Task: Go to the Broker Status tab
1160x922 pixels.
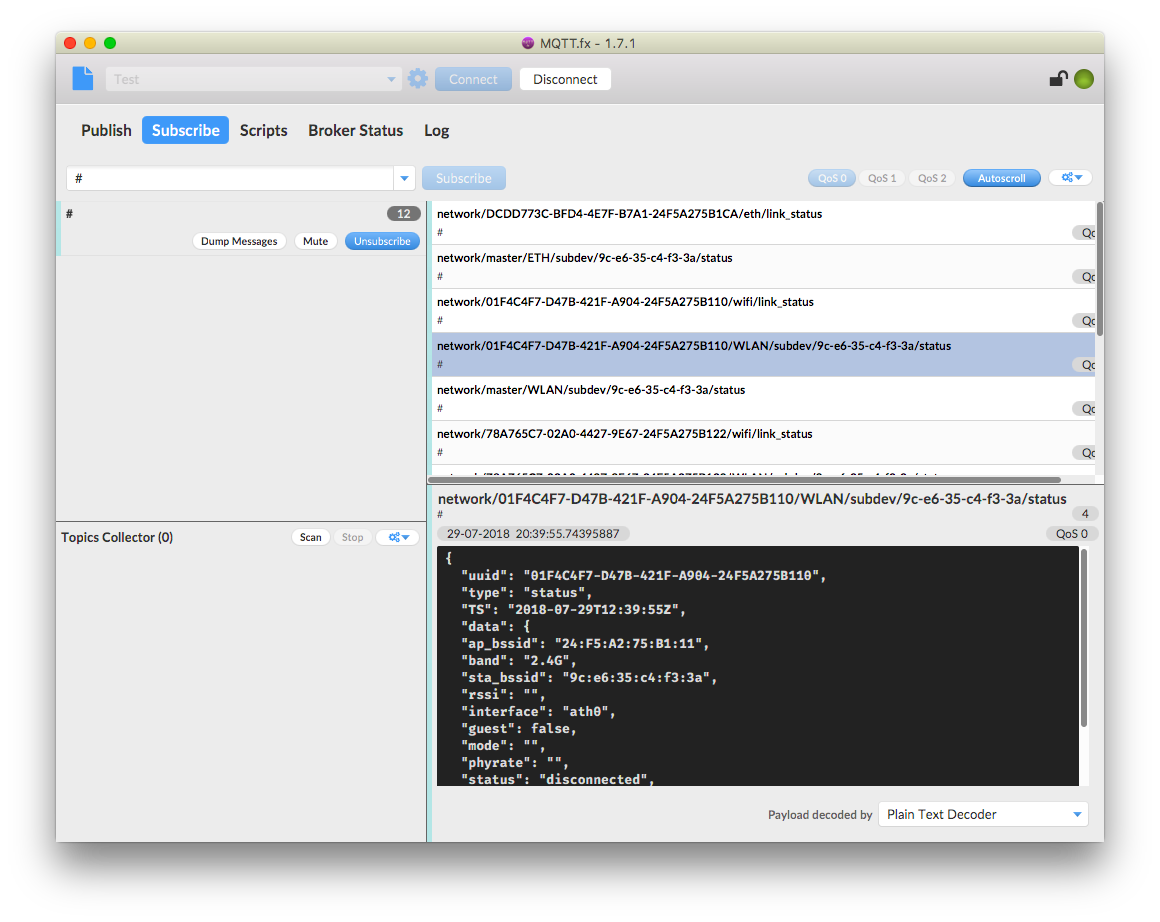Action: (x=356, y=130)
